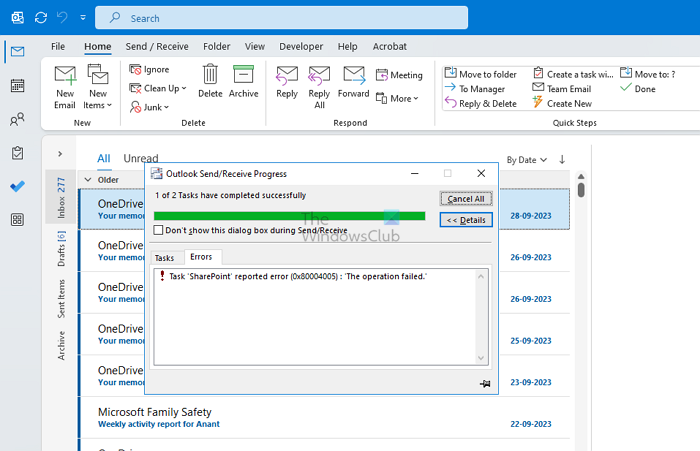Reply with a Meeting
This screenshot has height=451, width=700.
(x=399, y=75)
